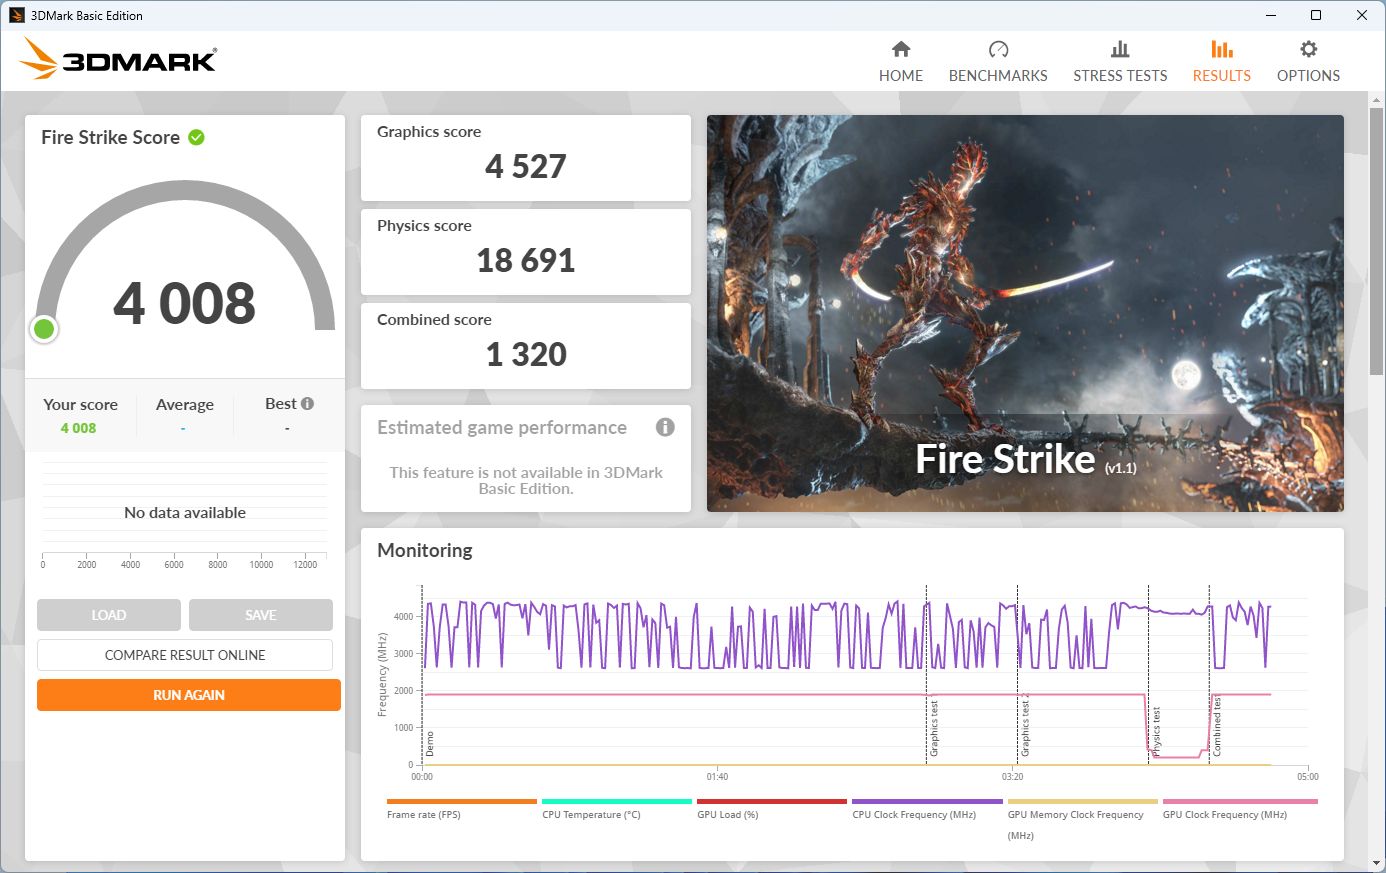Click the SAVE button

click(x=261, y=615)
